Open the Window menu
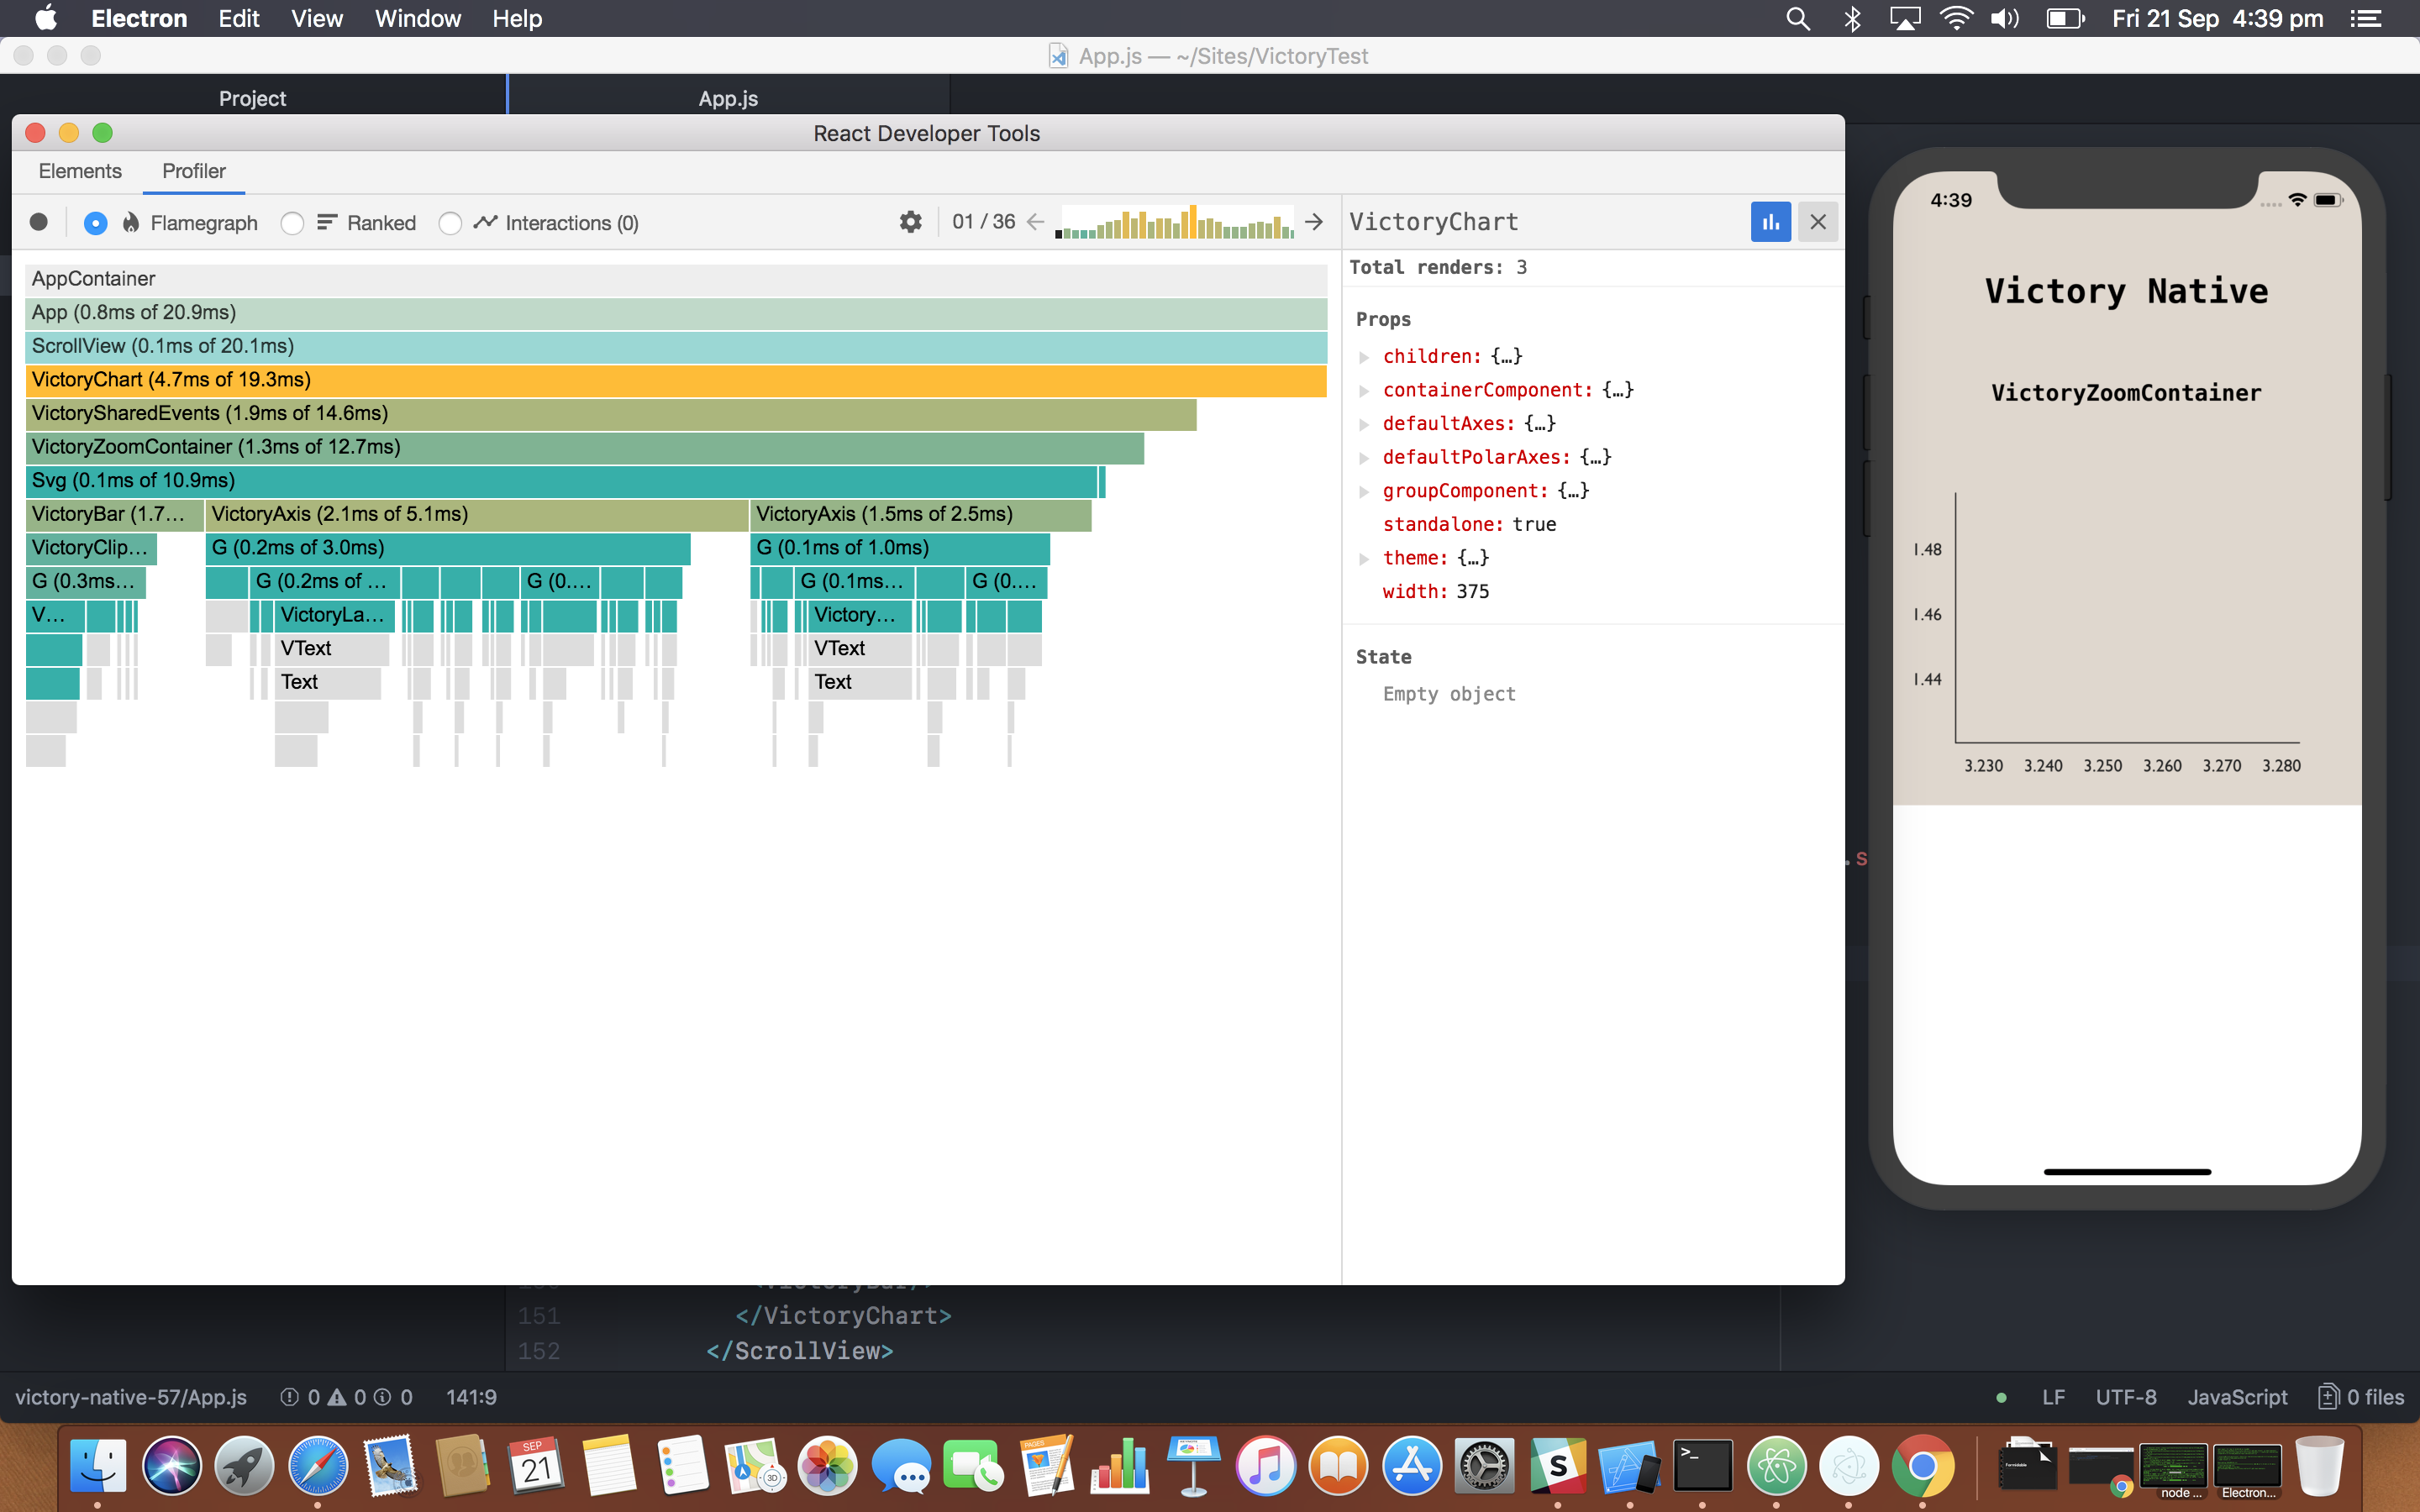Viewport: 2420px width, 1512px height. [418, 18]
